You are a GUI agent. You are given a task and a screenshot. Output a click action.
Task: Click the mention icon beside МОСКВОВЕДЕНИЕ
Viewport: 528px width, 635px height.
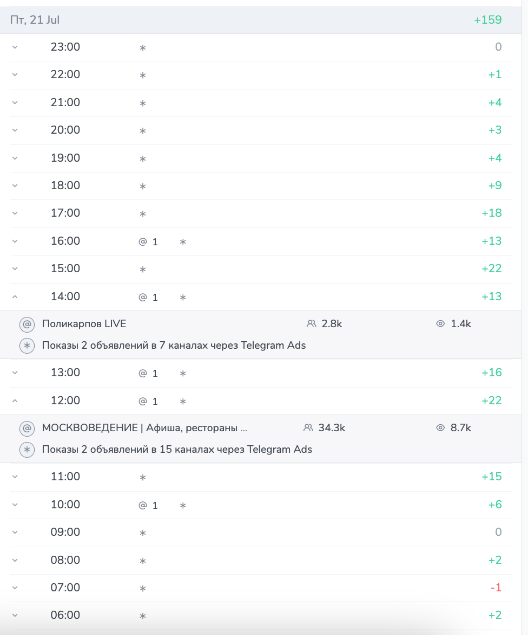pos(27,428)
